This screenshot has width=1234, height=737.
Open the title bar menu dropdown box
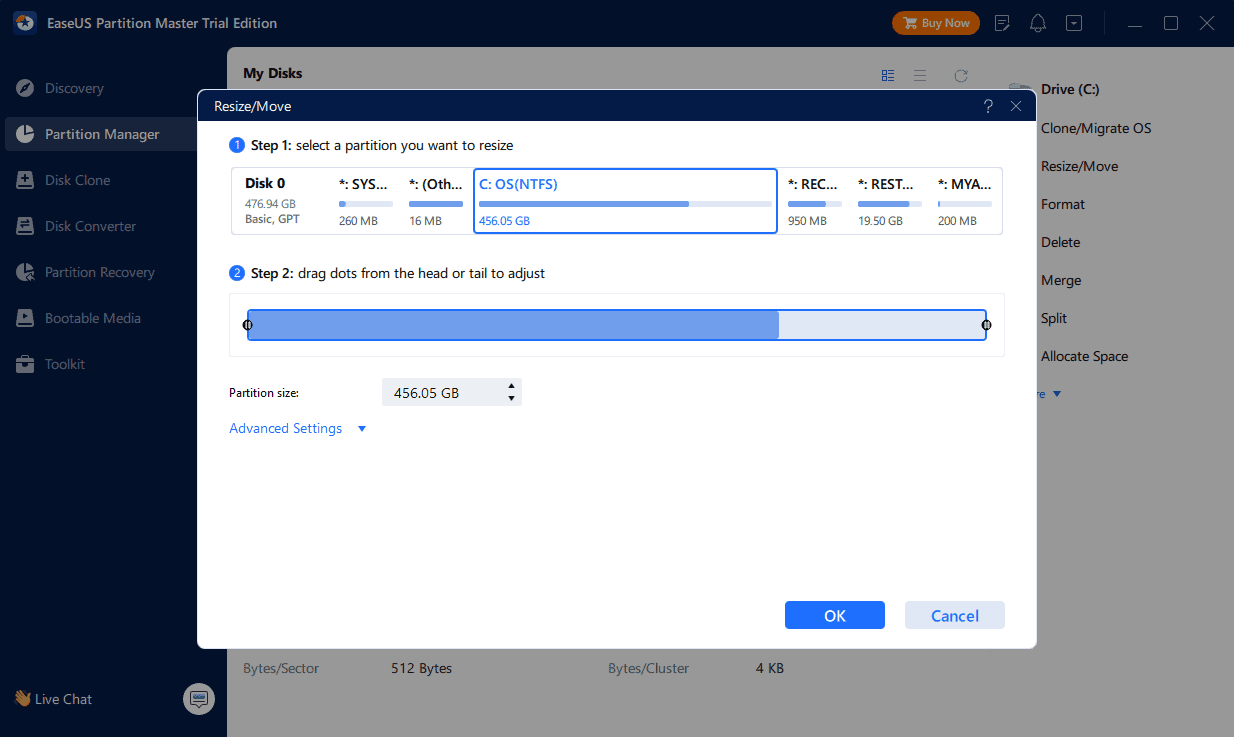pyautogui.click(x=1073, y=23)
